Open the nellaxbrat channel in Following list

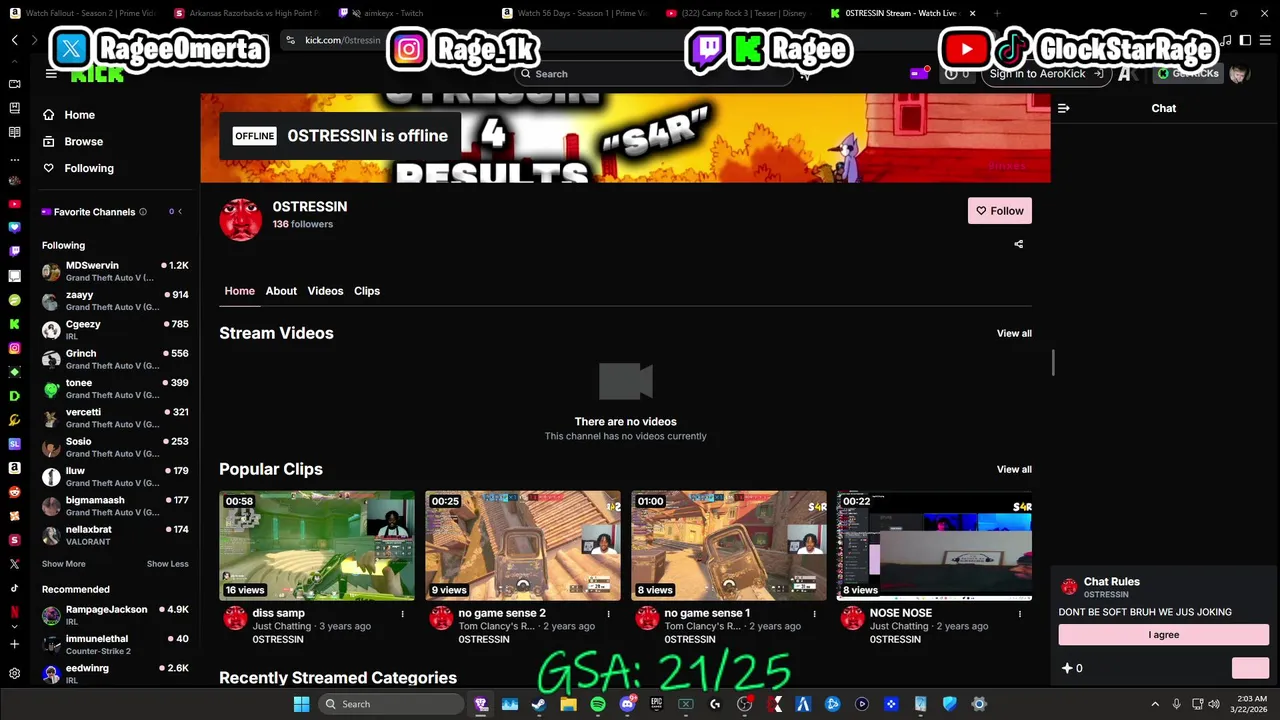pyautogui.click(x=115, y=535)
